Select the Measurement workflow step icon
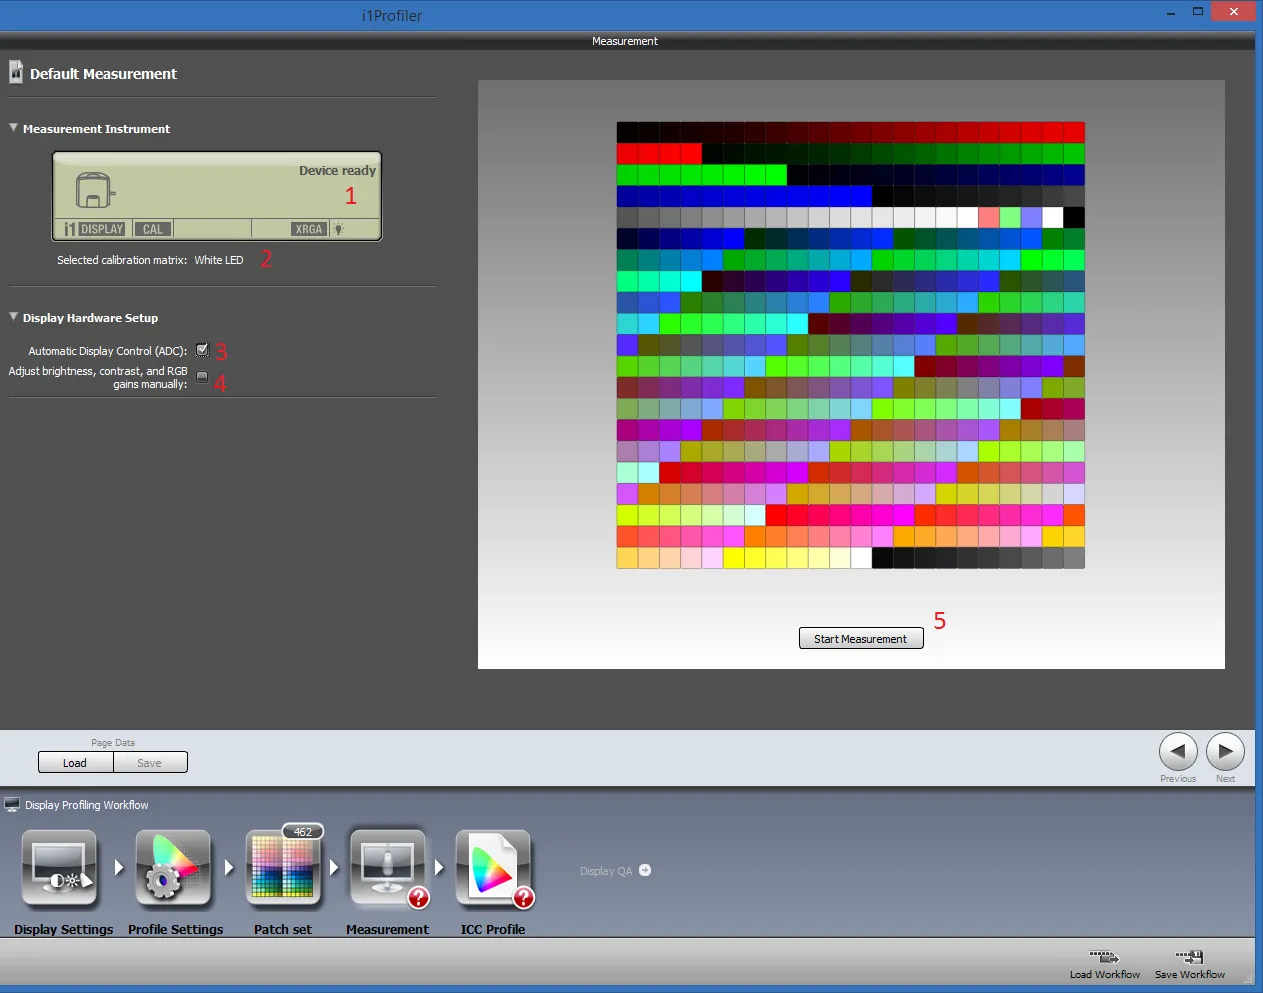The image size is (1263, 993). click(387, 870)
